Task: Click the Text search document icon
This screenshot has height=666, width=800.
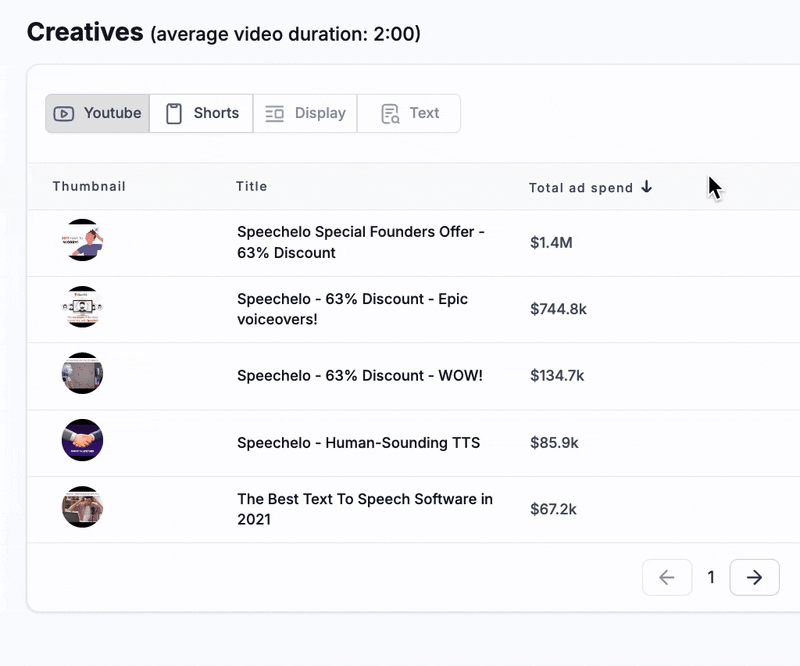Action: [x=390, y=114]
